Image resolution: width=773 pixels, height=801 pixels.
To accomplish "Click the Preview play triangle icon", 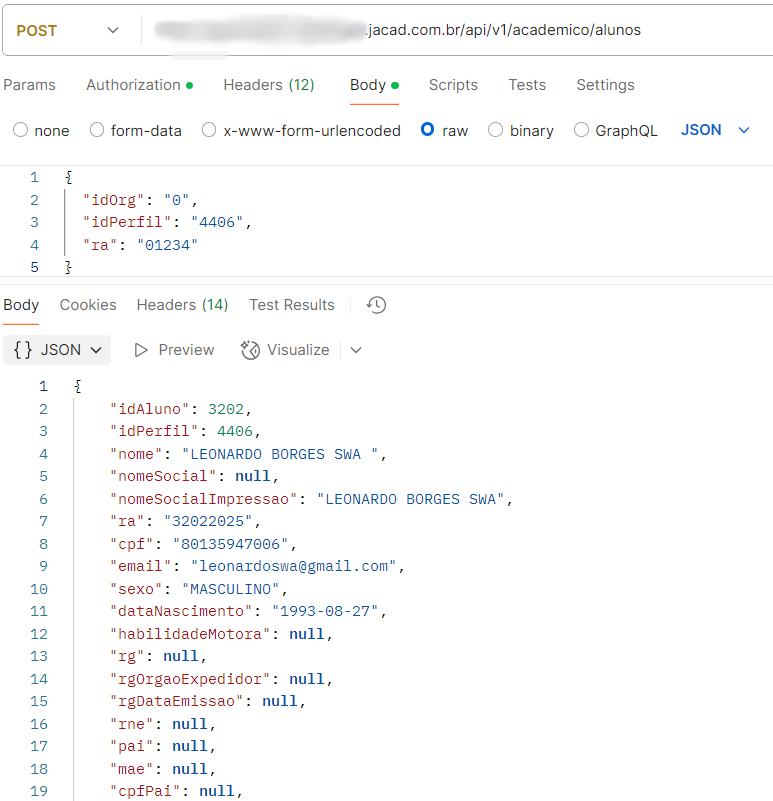I will [x=140, y=350].
